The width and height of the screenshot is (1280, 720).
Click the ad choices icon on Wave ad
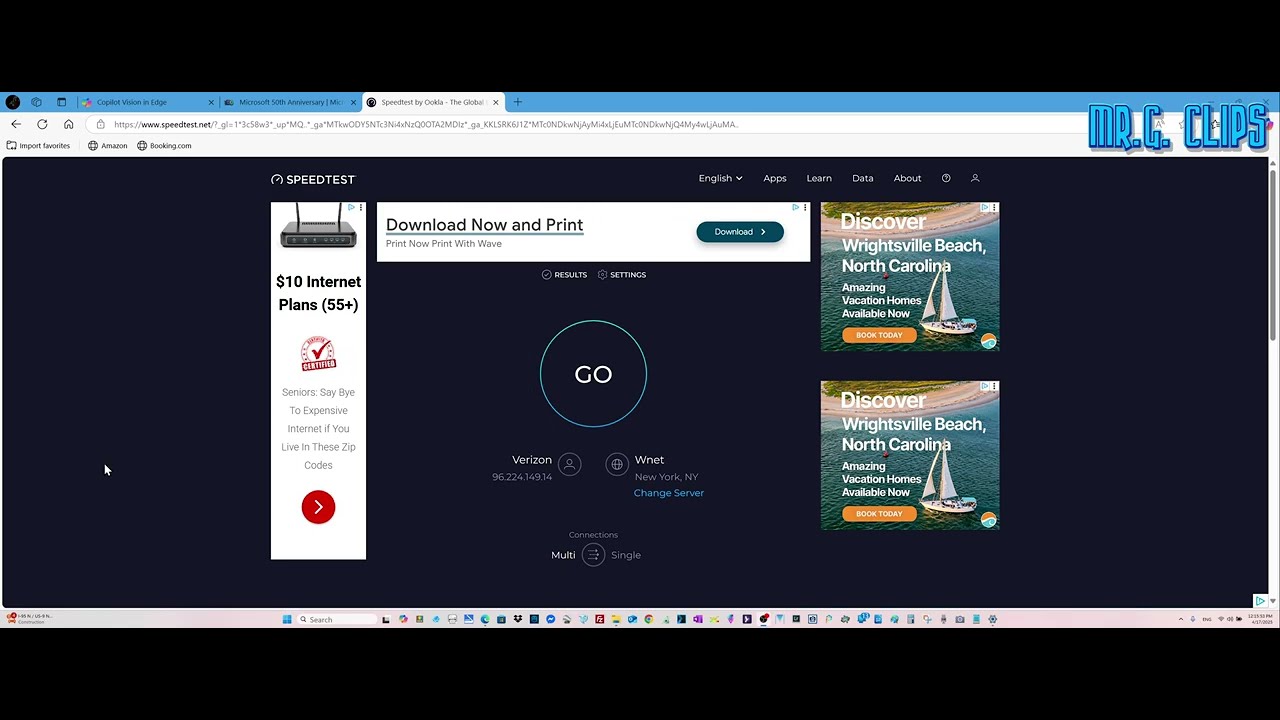click(x=795, y=207)
